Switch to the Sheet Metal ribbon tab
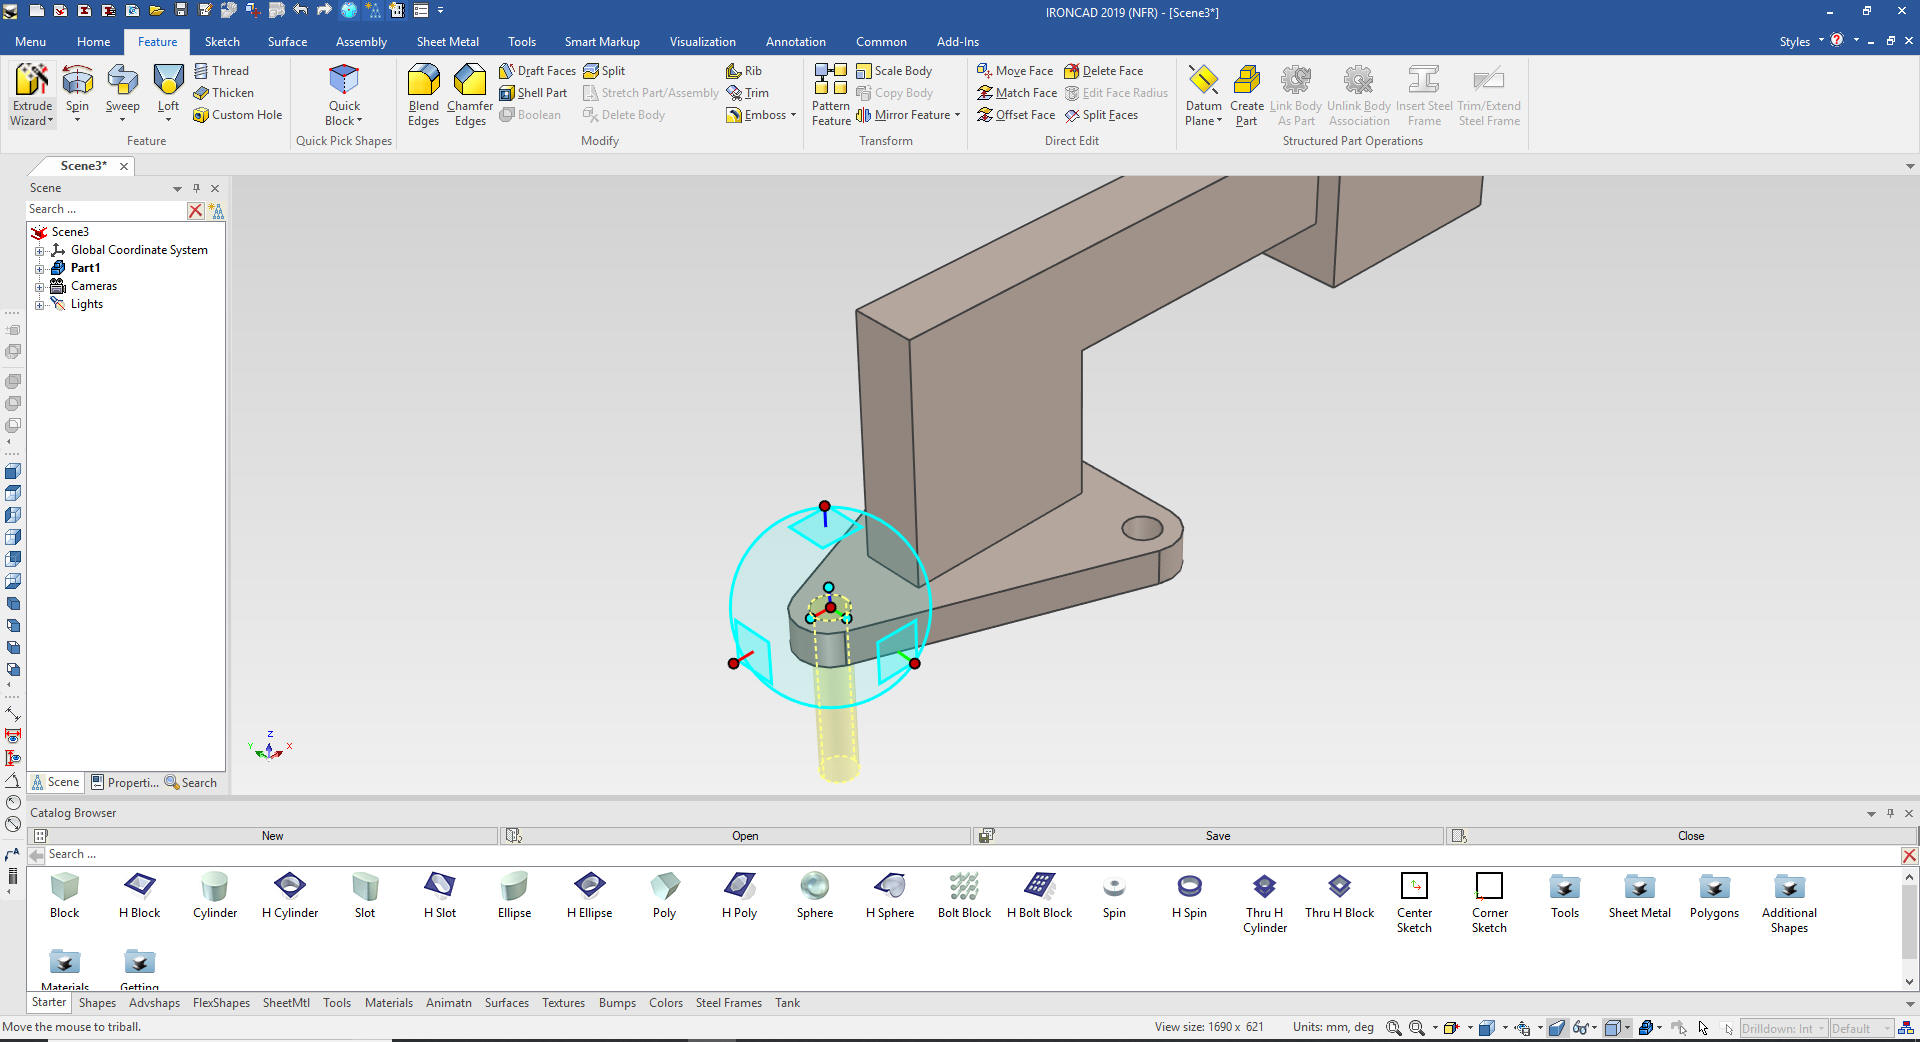The height and width of the screenshot is (1042, 1920). [447, 42]
